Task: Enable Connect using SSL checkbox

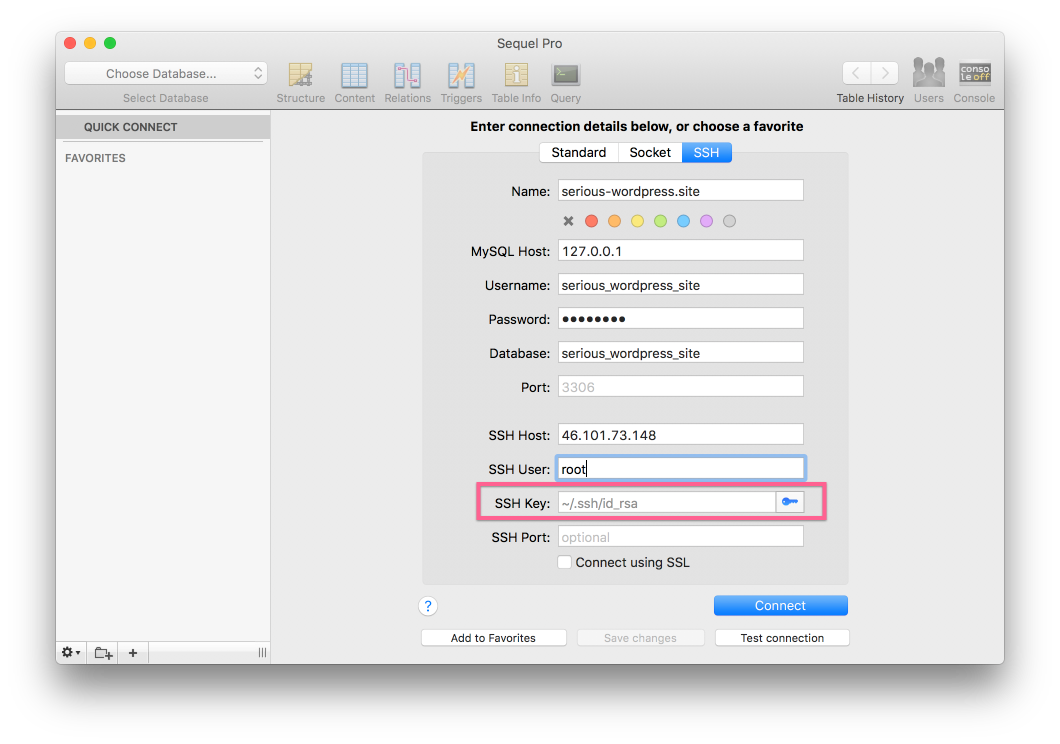Action: coord(564,562)
